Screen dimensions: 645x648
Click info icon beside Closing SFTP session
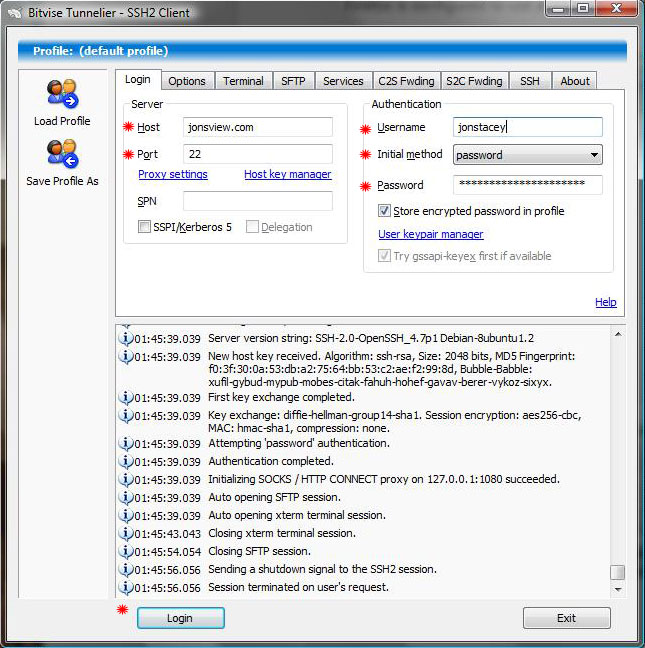(x=126, y=551)
